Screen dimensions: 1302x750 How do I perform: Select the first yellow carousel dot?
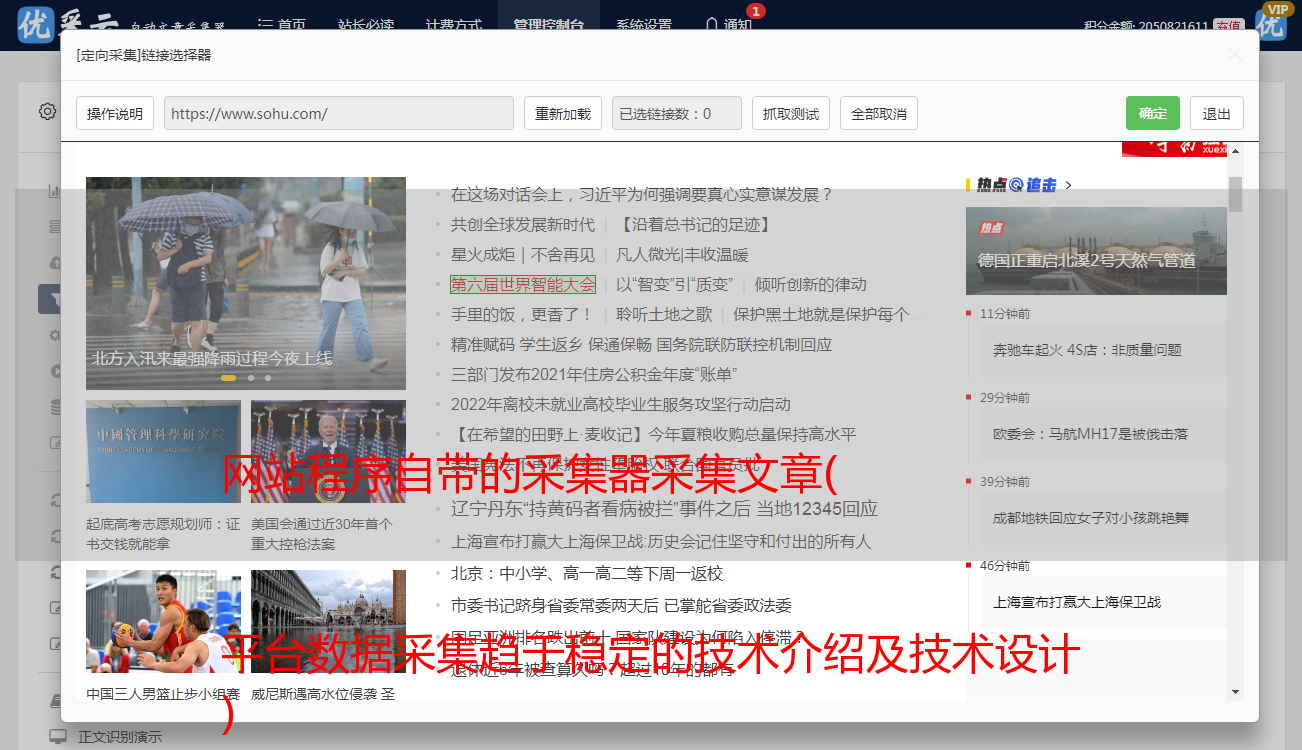coord(228,378)
